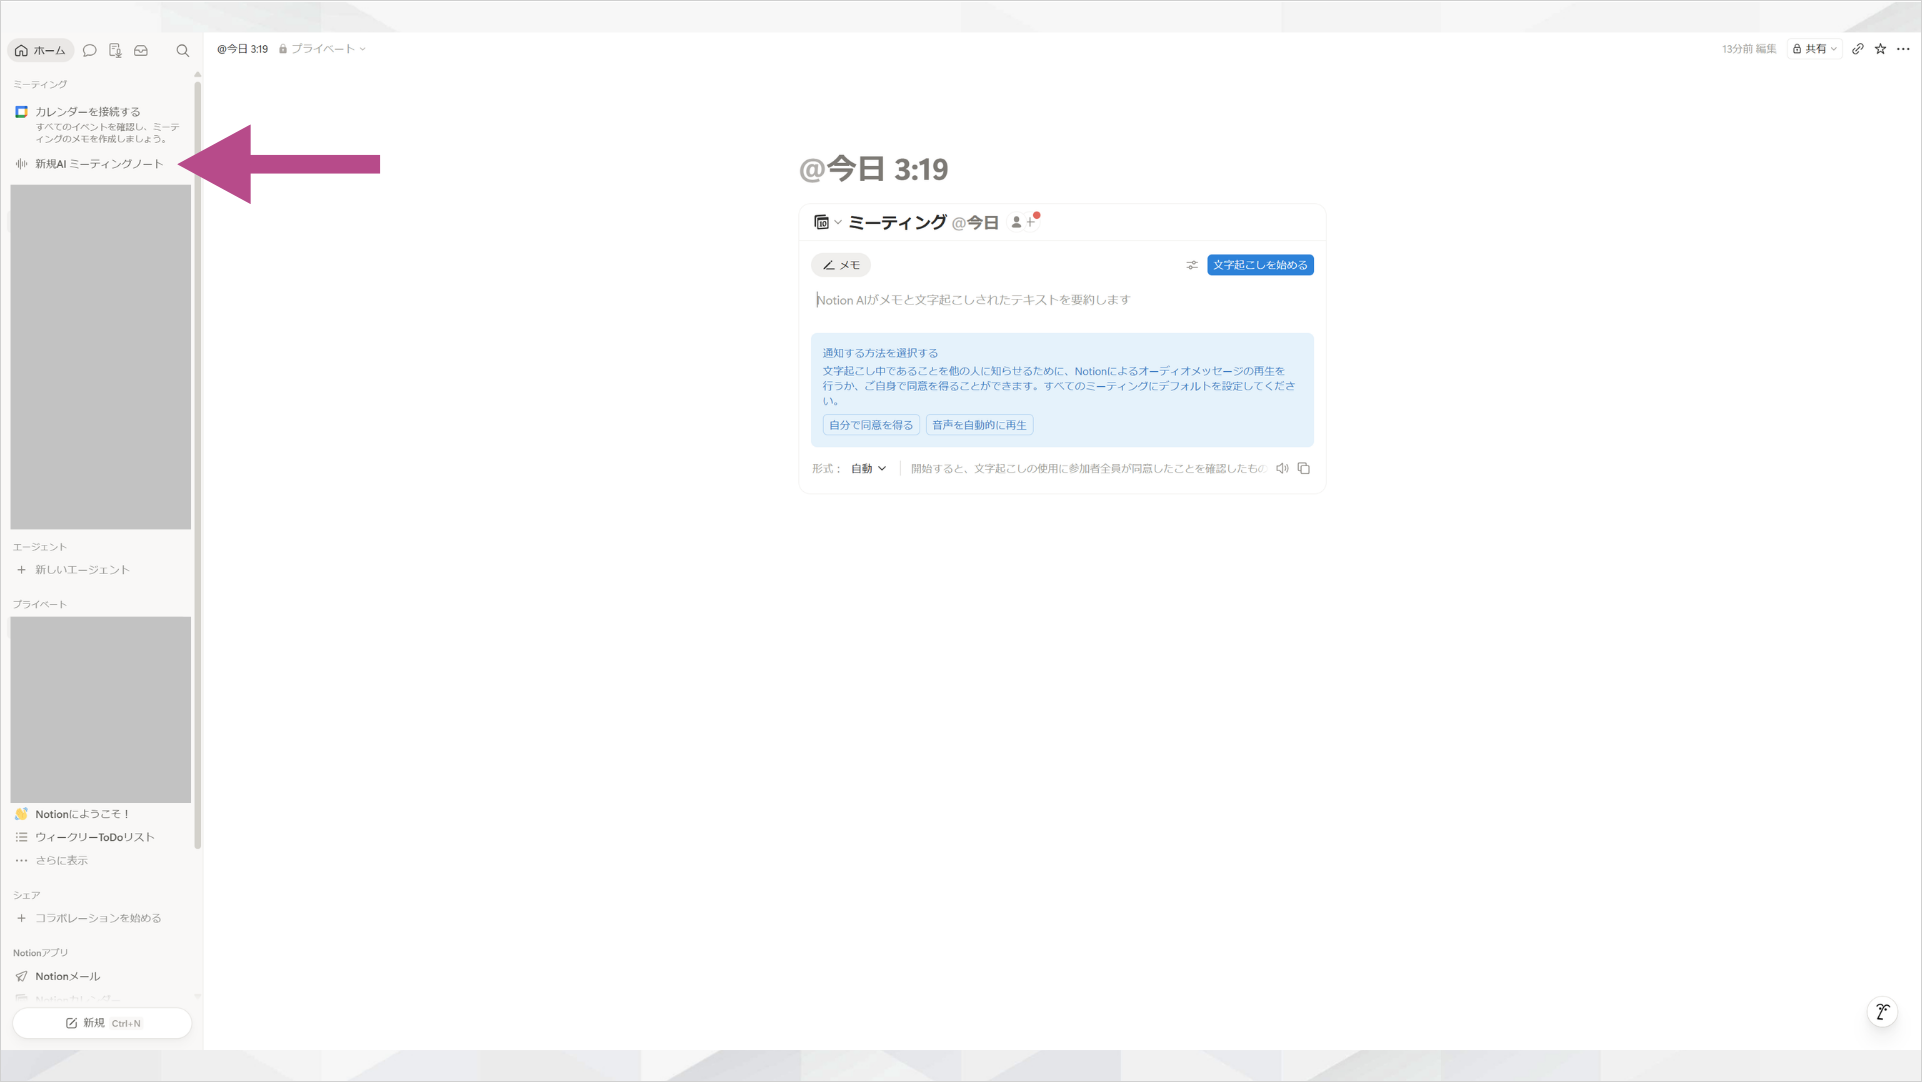Click the Notionアプリ section header
Image resolution: width=1922 pixels, height=1082 pixels.
click(x=41, y=953)
